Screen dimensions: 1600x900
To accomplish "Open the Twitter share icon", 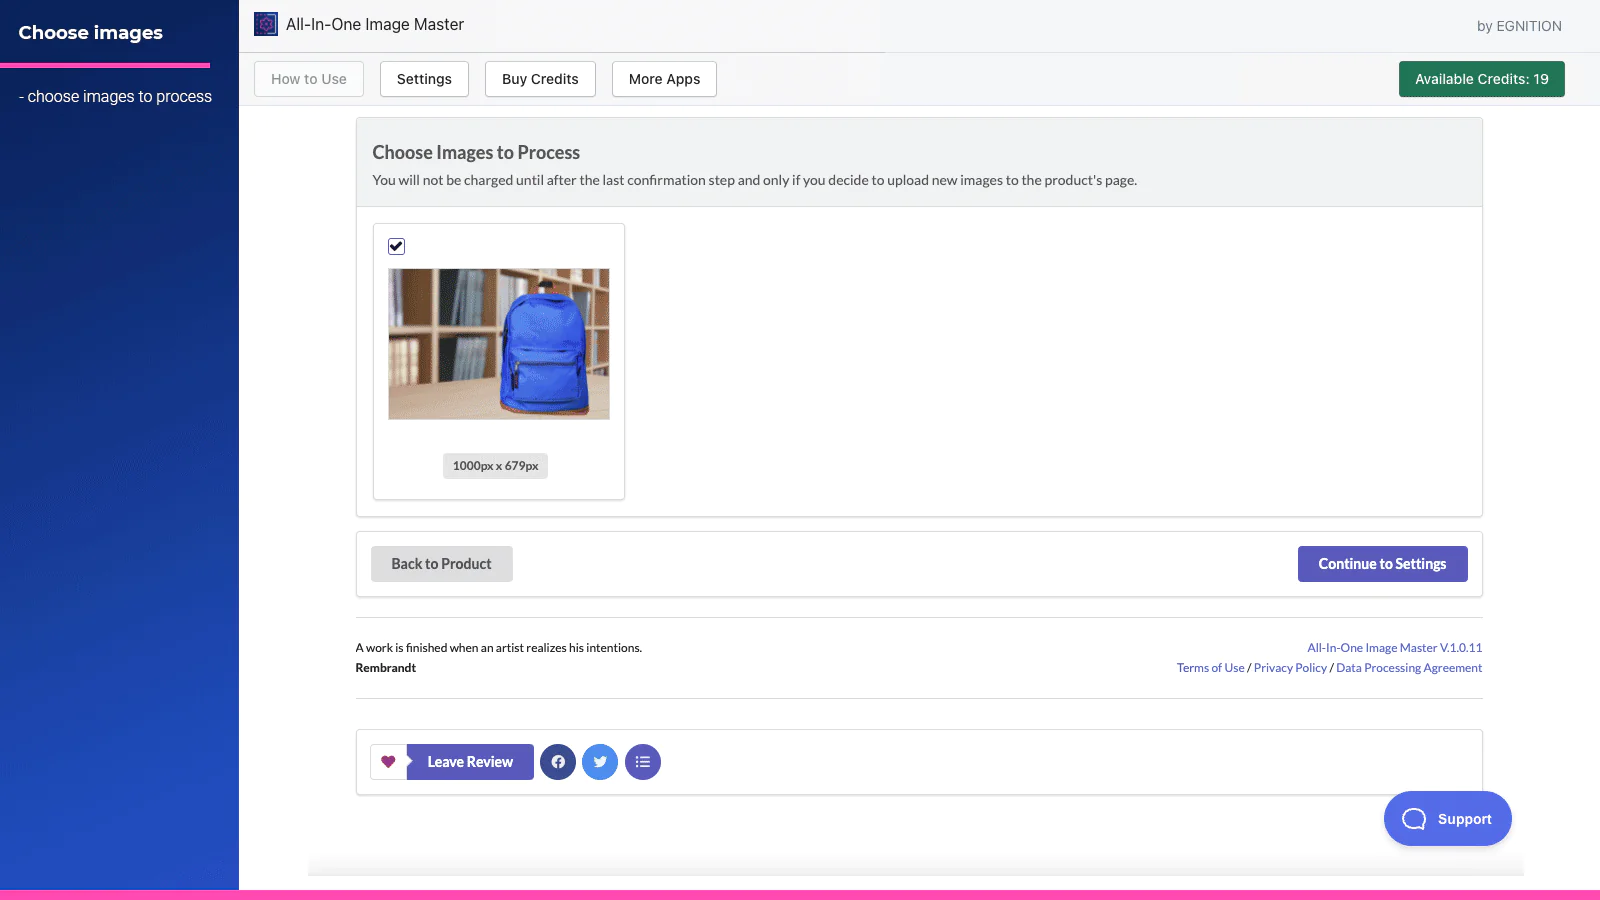I will [600, 762].
